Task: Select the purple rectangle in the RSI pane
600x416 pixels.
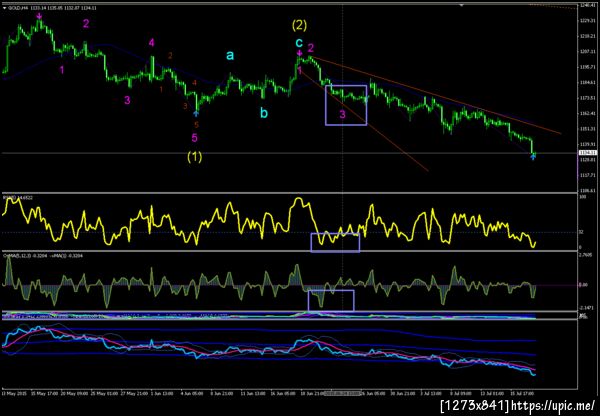Action: pyautogui.click(x=335, y=243)
